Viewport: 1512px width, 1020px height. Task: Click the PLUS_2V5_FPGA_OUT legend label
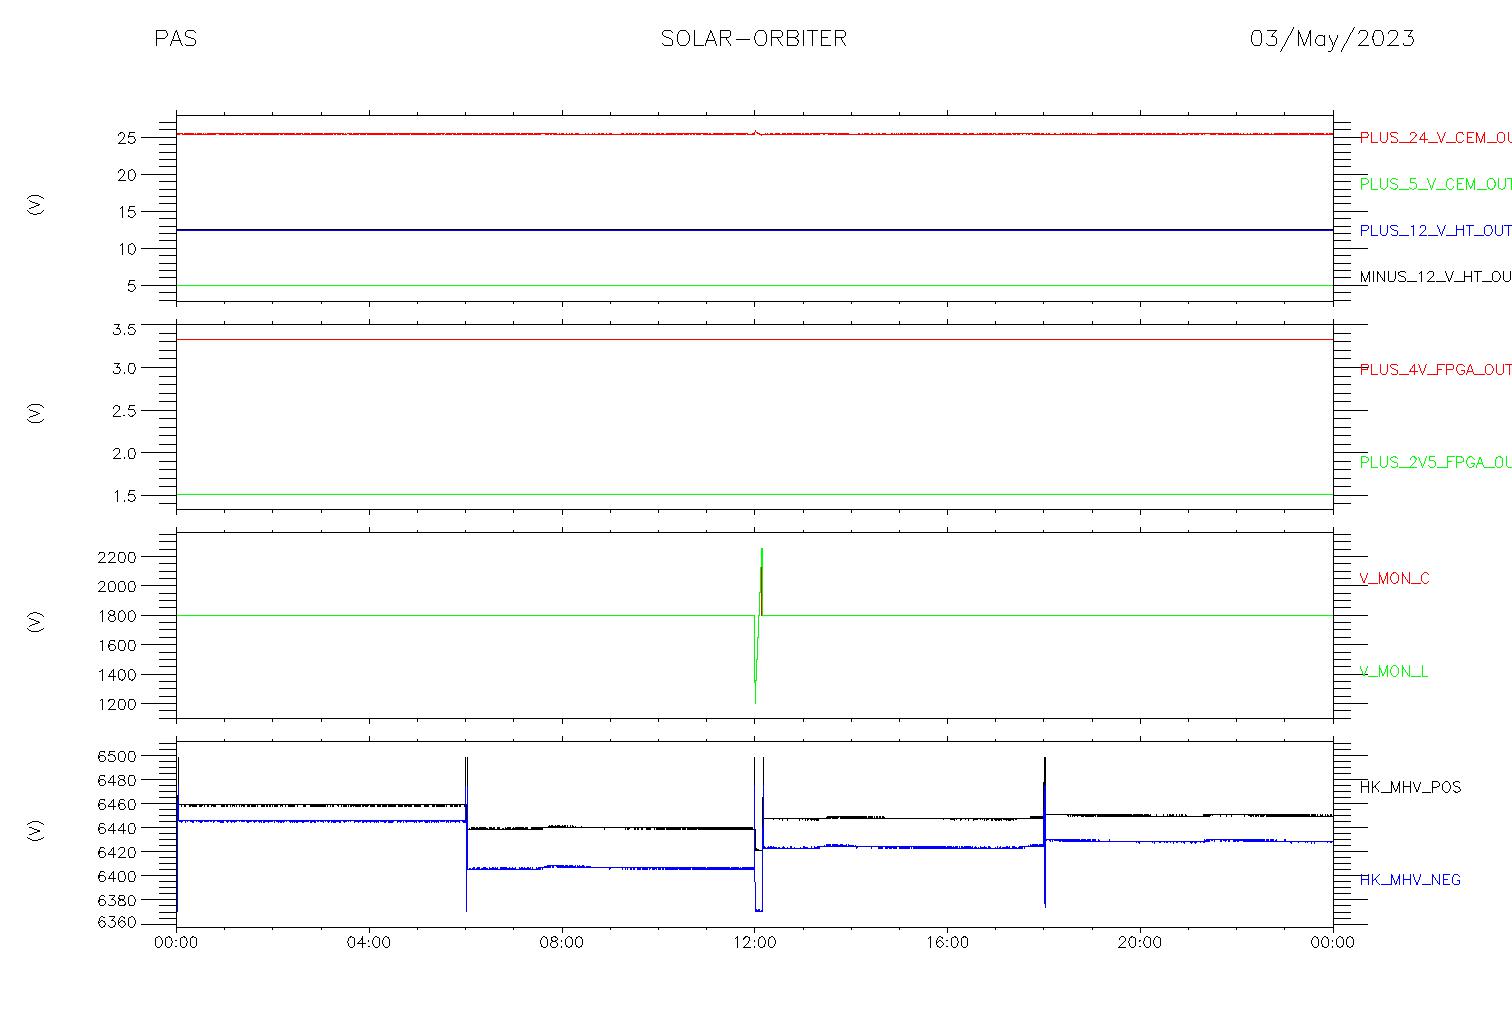click(x=1435, y=462)
